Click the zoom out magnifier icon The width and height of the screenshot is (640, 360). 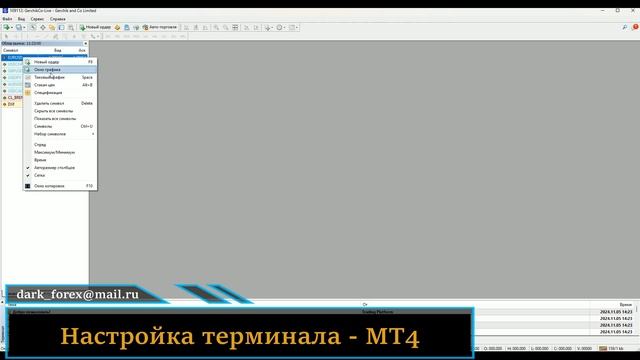[225, 27]
